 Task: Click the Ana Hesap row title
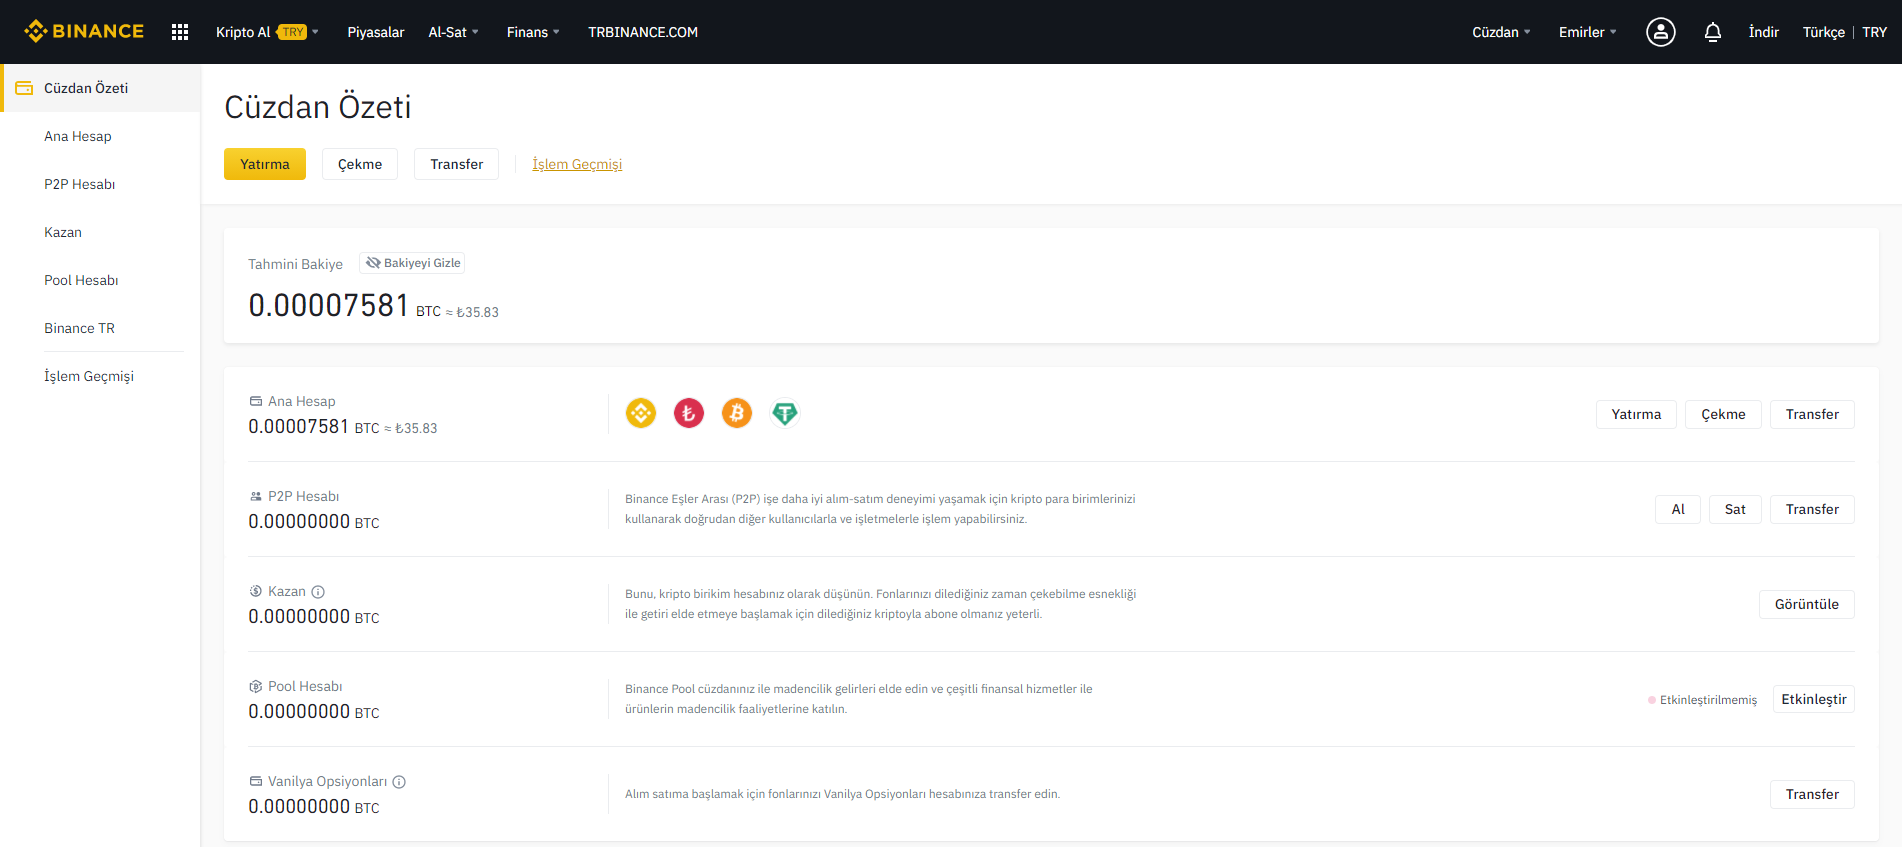pyautogui.click(x=302, y=401)
